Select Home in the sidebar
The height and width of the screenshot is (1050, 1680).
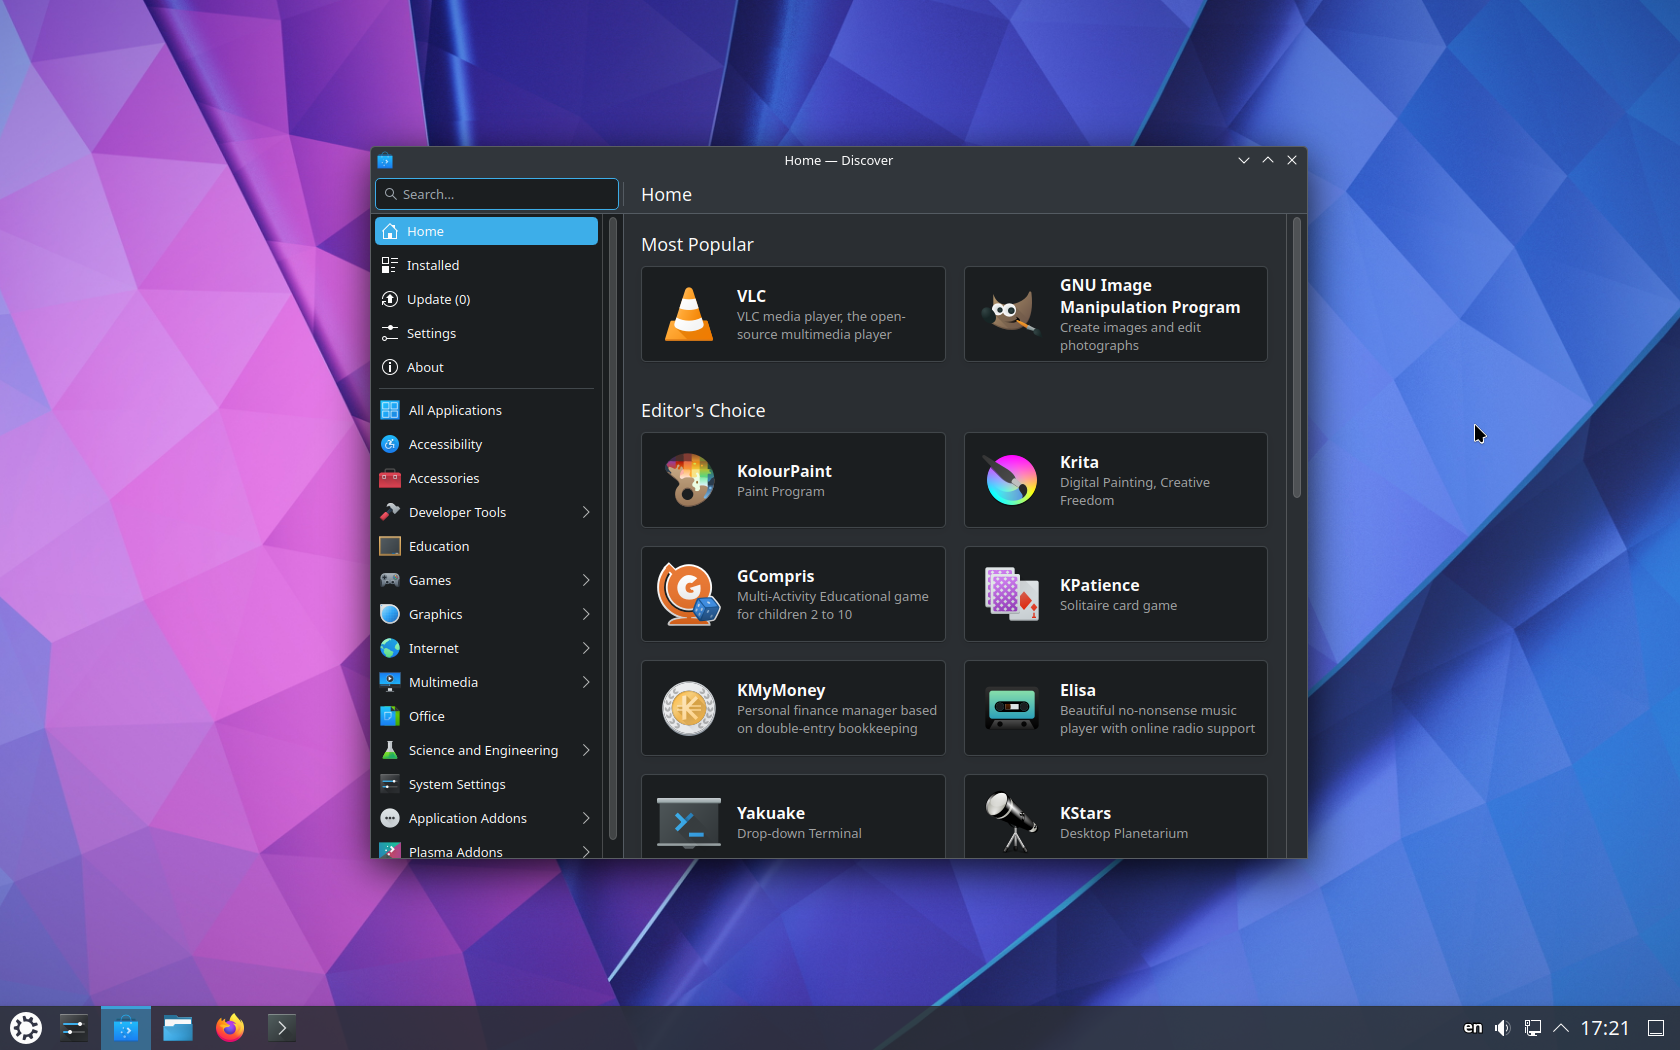tap(486, 231)
